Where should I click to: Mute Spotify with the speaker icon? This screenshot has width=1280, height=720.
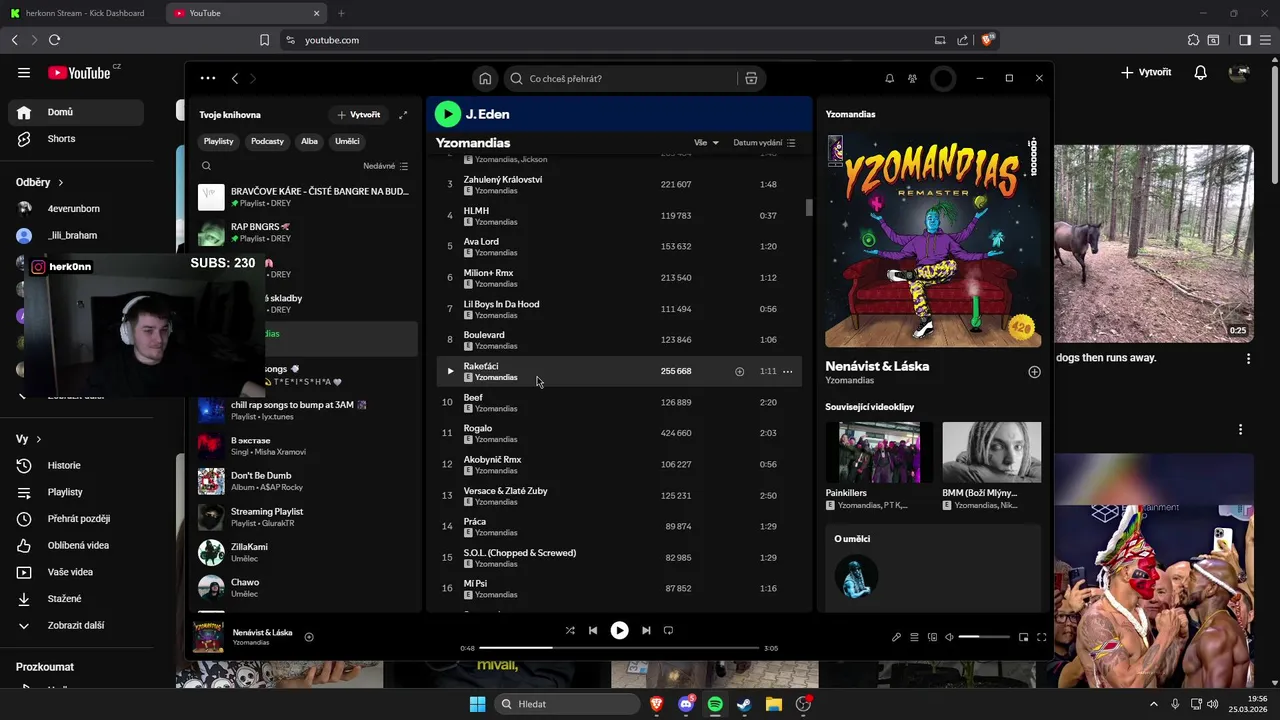[x=949, y=637]
